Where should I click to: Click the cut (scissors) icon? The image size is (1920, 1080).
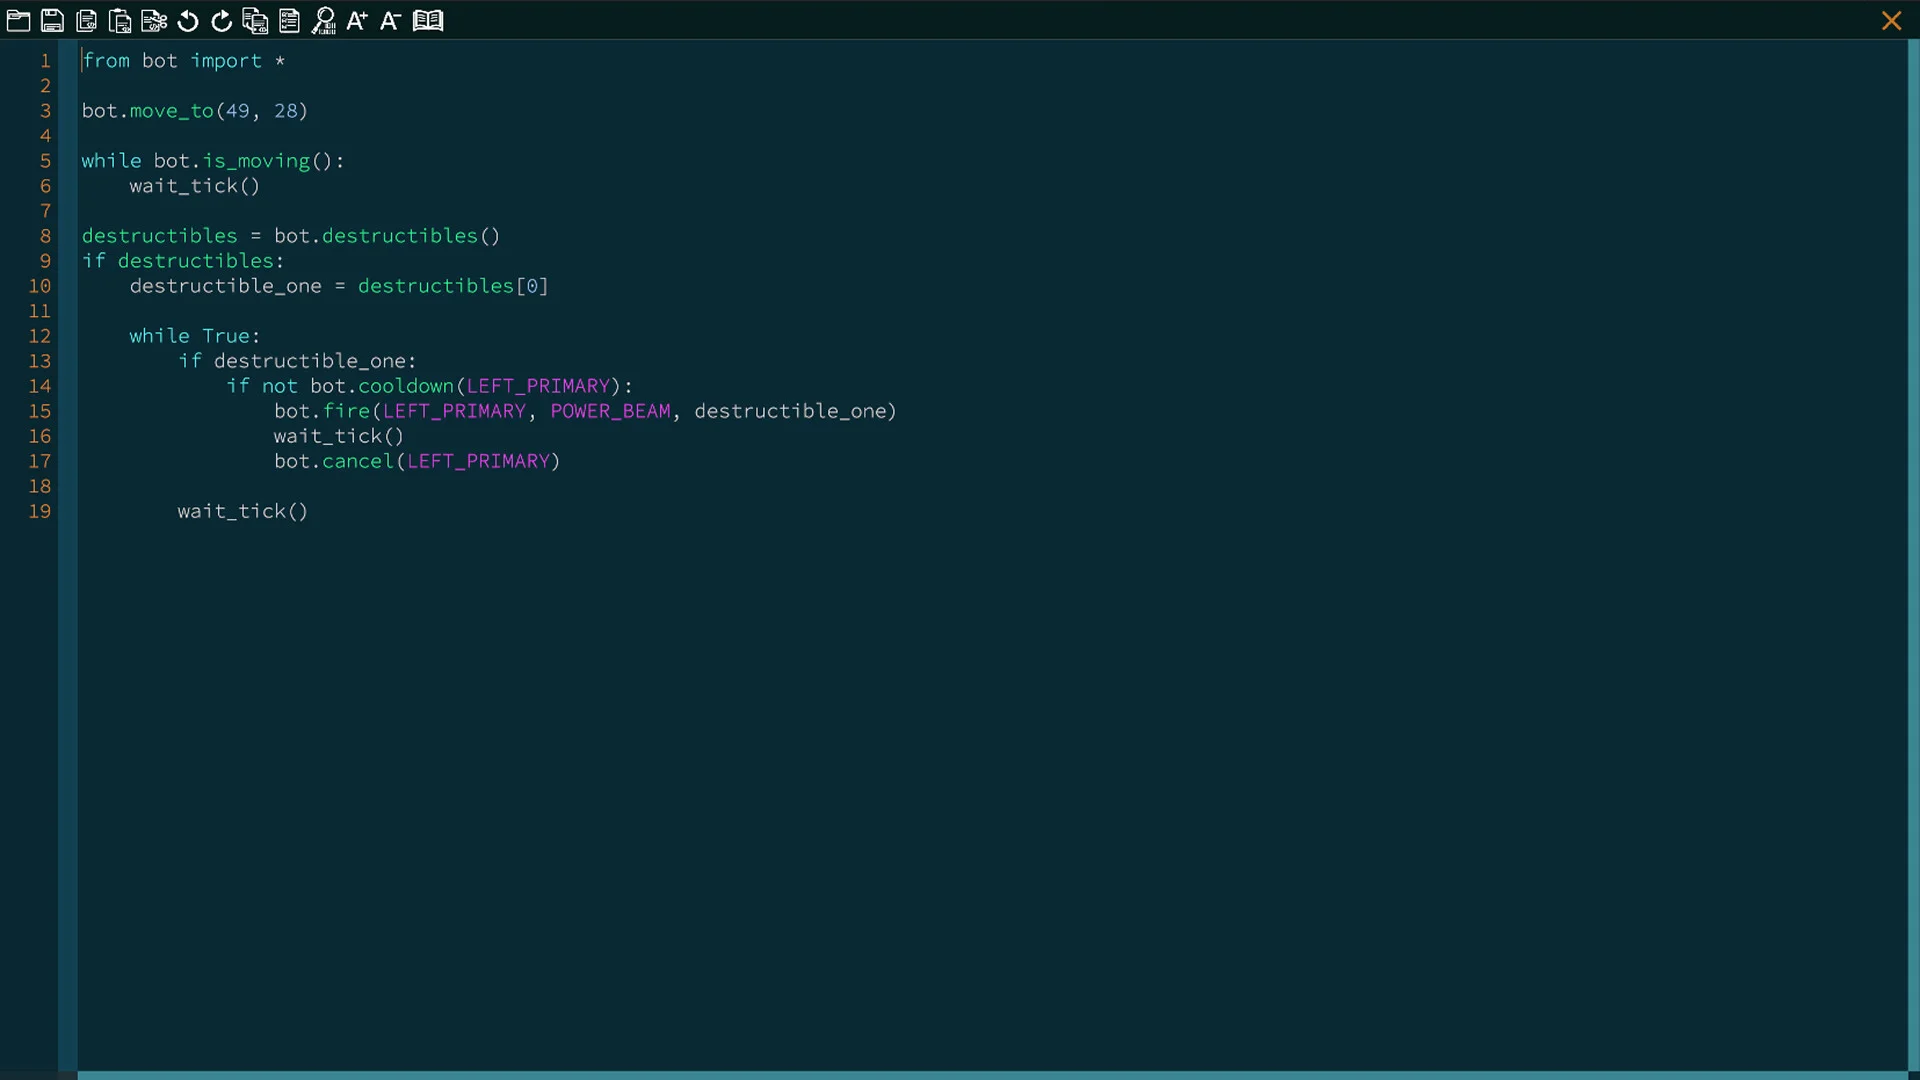click(x=154, y=20)
